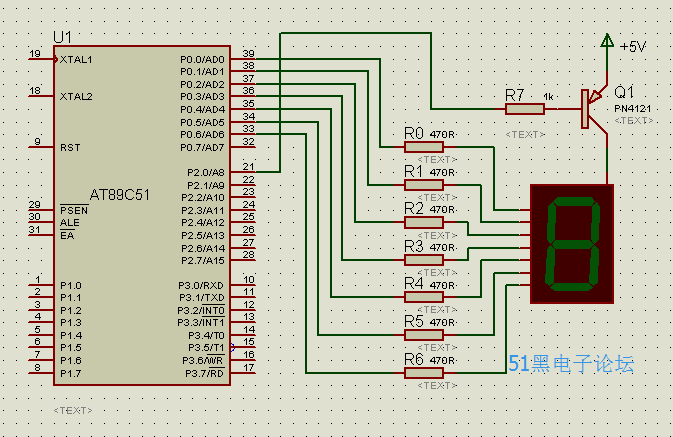
Task: Click the P2.0/A8 pin label
Action: click(206, 173)
